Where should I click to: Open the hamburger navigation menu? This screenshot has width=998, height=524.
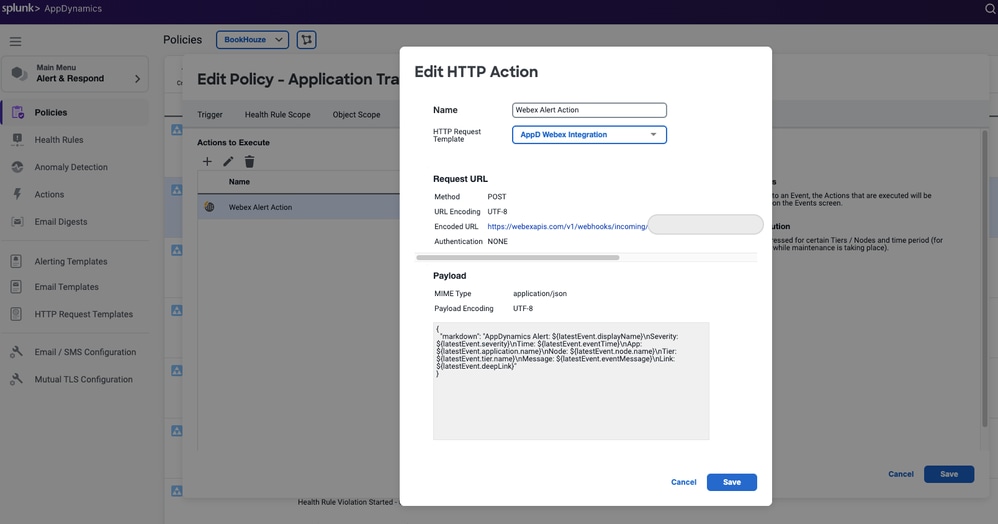[x=15, y=41]
